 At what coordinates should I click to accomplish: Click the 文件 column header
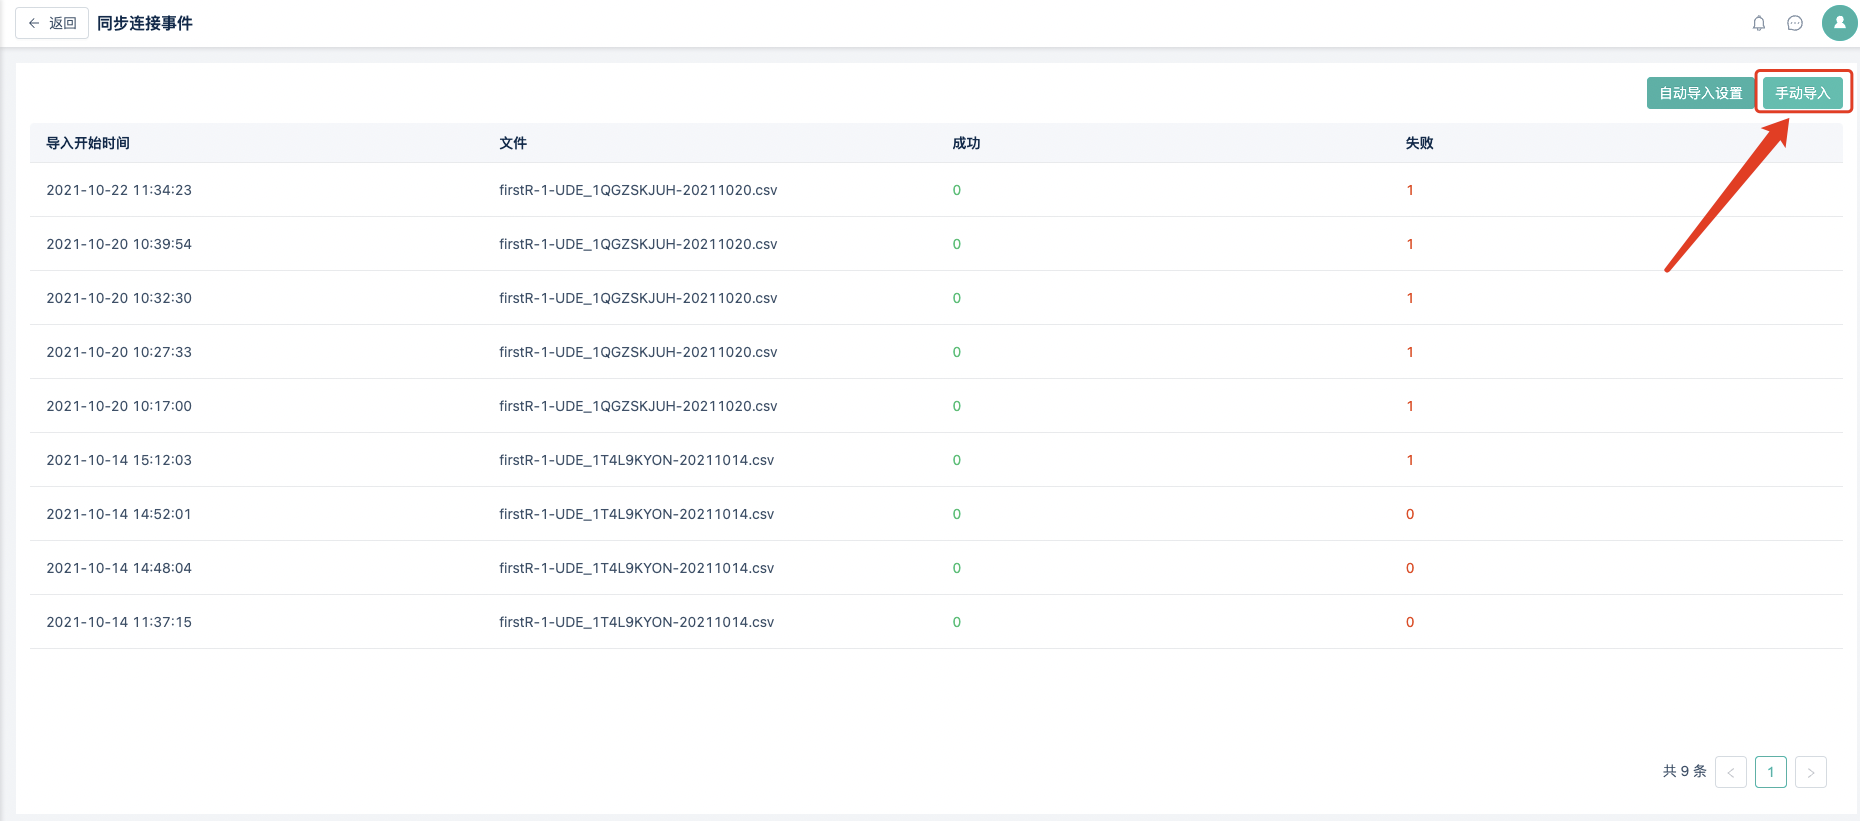513,143
